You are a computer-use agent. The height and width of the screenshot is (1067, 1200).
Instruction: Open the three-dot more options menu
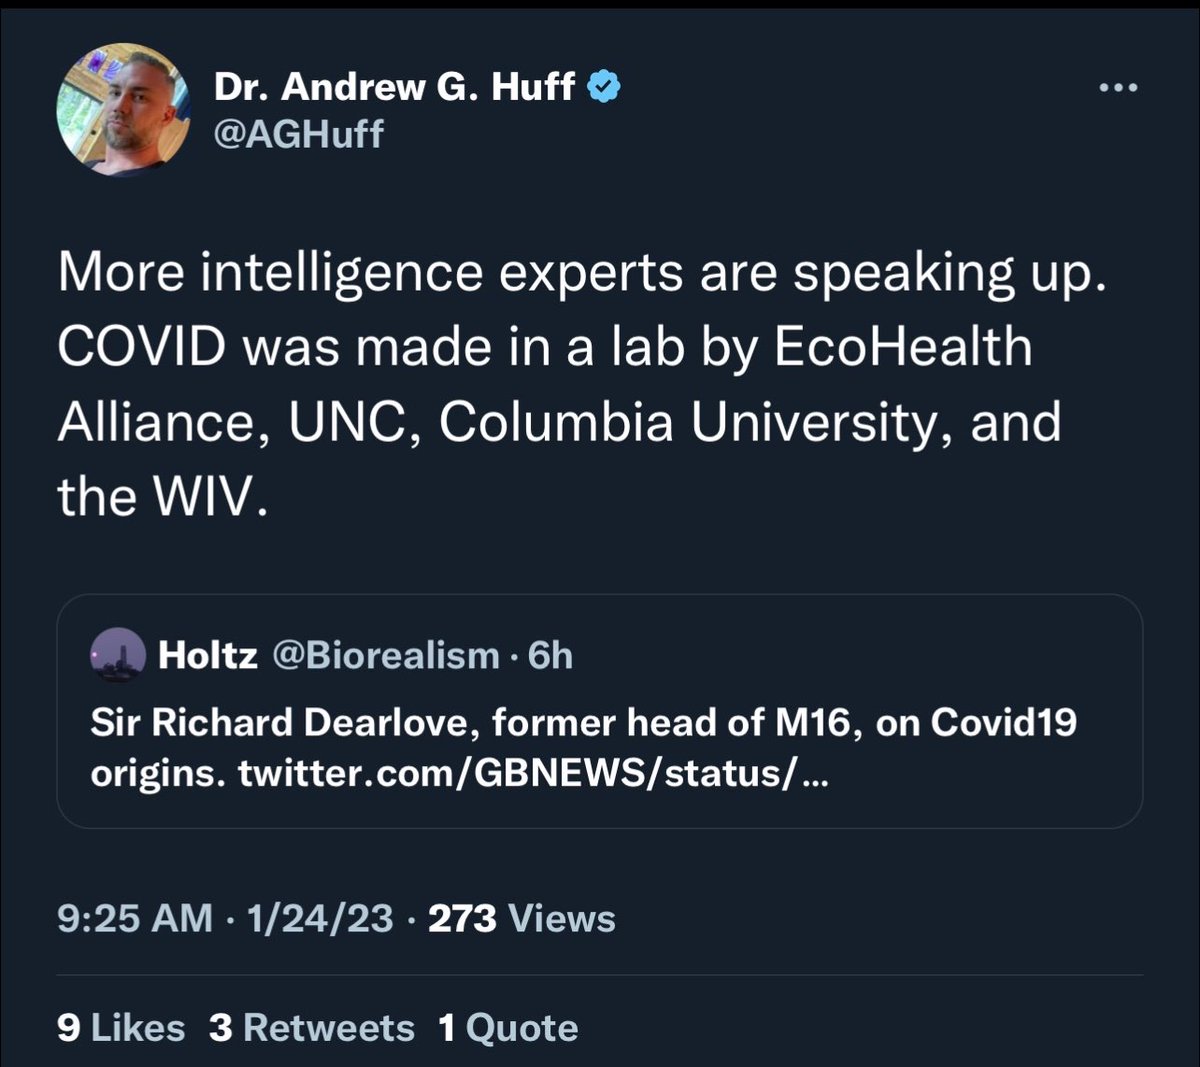click(1117, 88)
